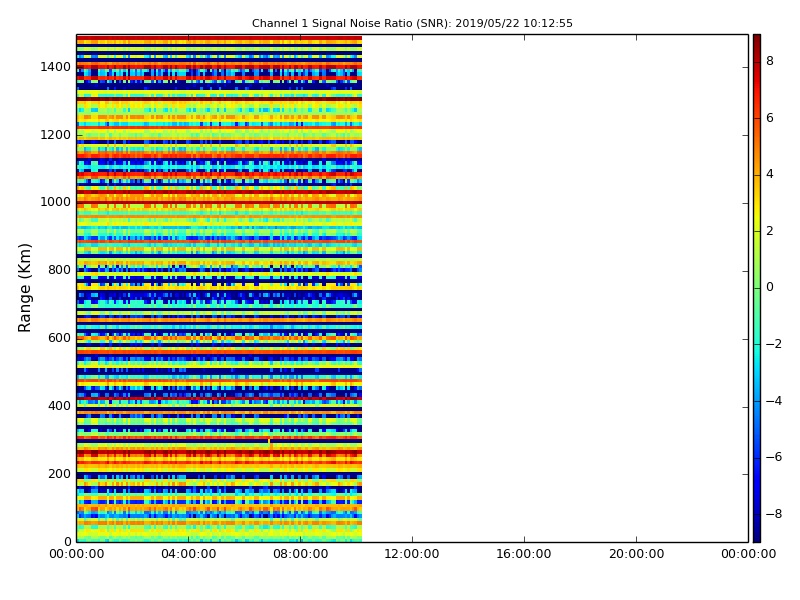Click the dark red top of the colorbar
The height and width of the screenshot is (600, 800).
click(757, 43)
